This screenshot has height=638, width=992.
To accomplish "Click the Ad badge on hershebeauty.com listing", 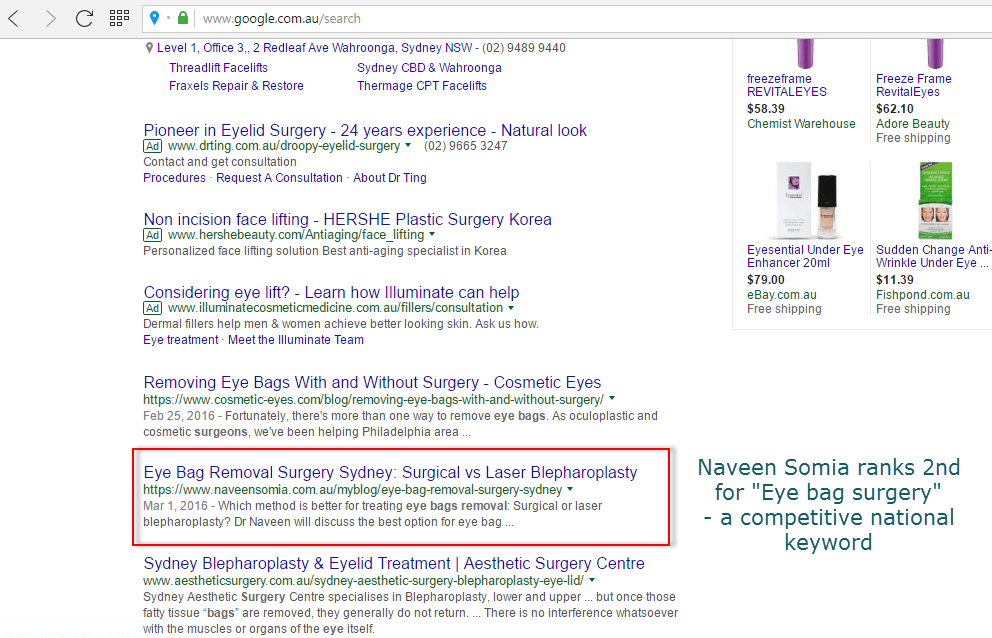I will pyautogui.click(x=152, y=235).
